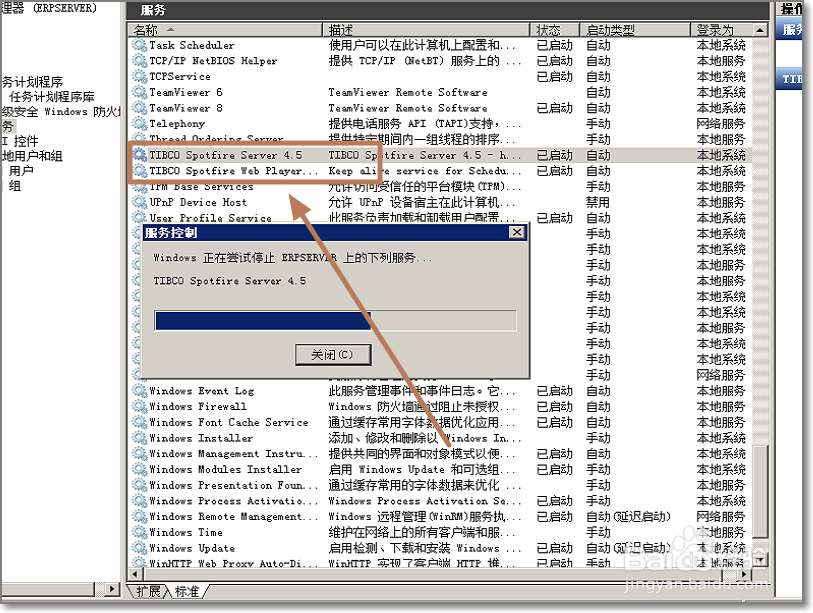Click the TeamViewer 8 service gear icon

click(x=139, y=108)
